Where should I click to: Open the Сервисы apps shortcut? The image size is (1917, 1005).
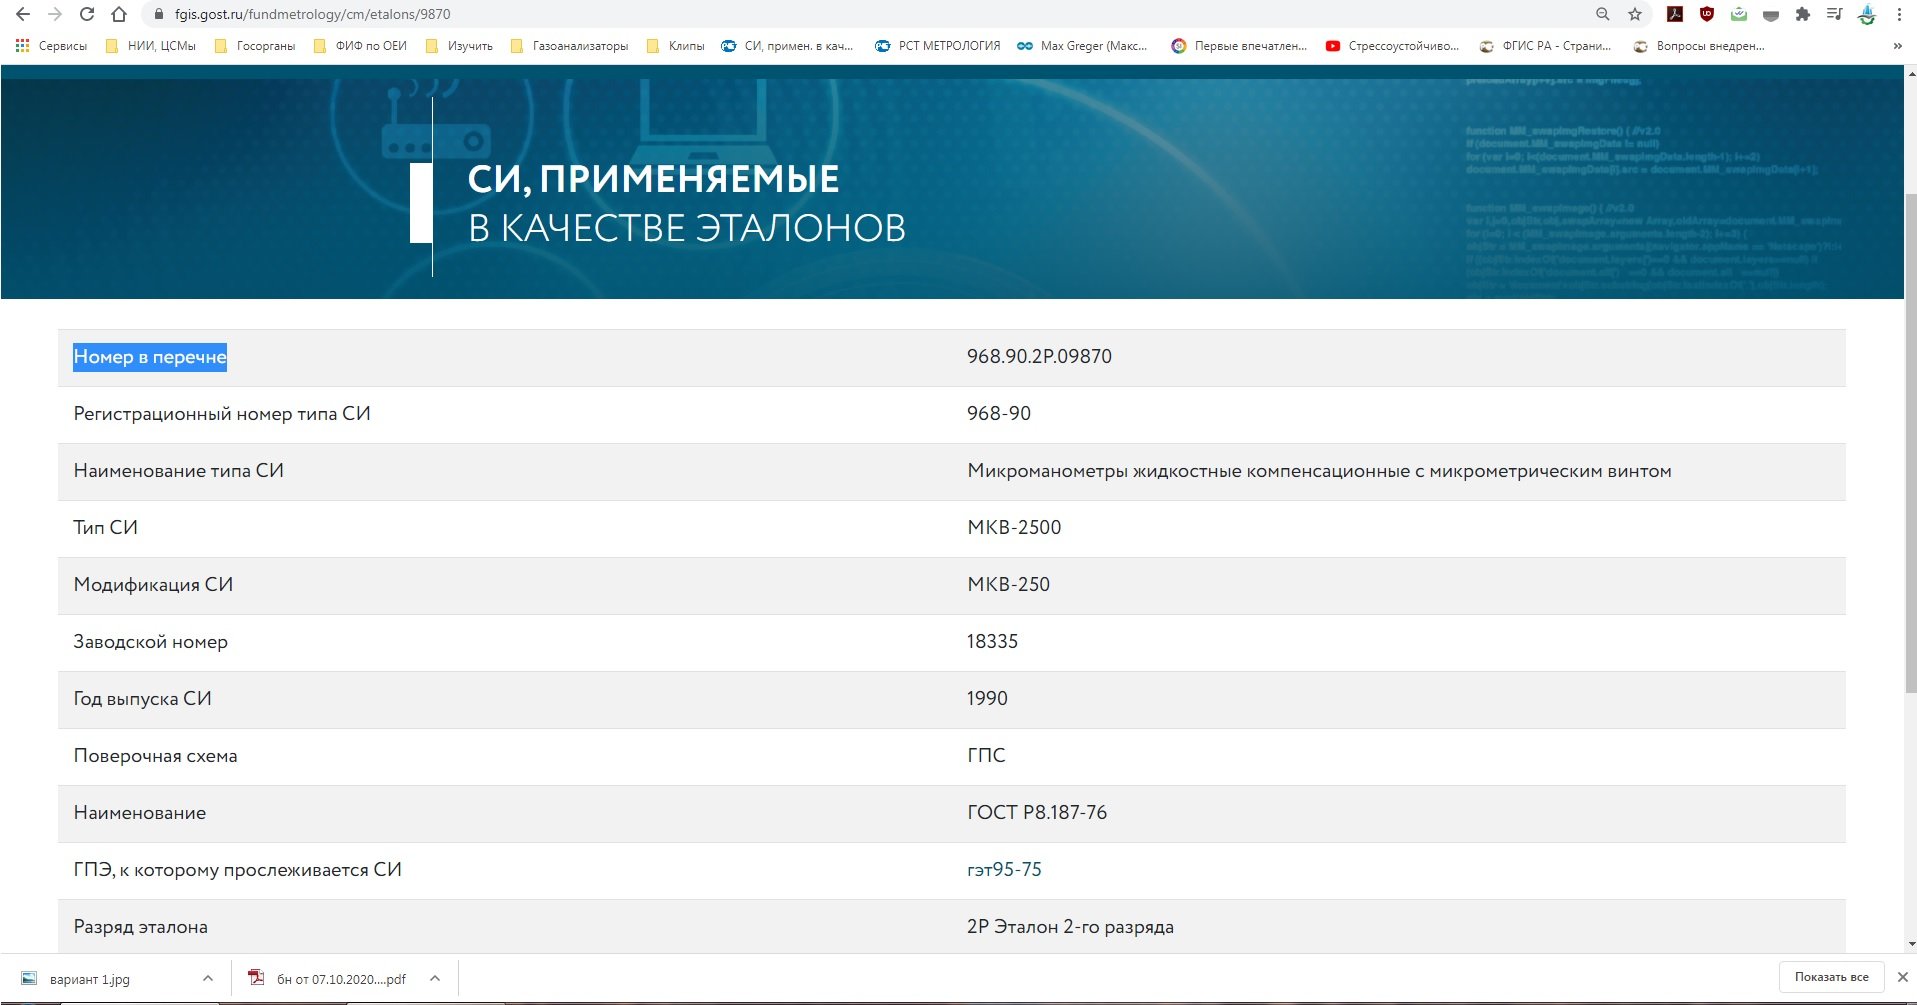(52, 46)
